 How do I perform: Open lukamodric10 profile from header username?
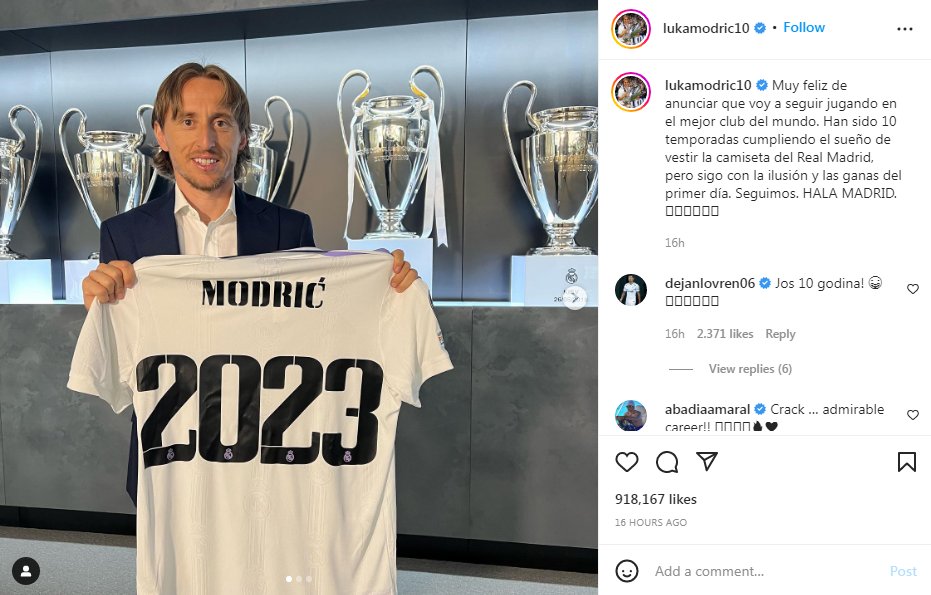click(706, 28)
